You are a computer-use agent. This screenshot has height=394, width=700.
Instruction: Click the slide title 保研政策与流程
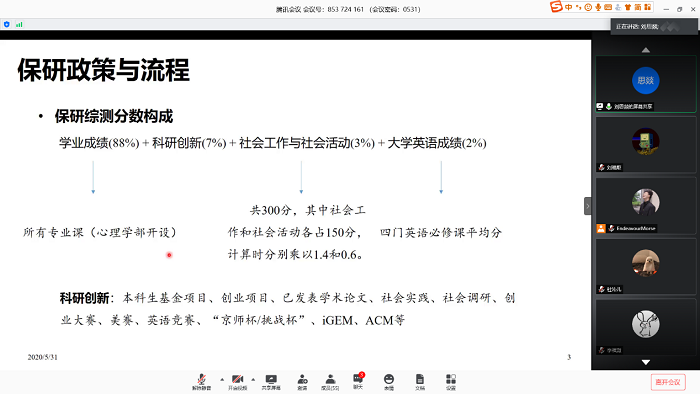pyautogui.click(x=104, y=70)
